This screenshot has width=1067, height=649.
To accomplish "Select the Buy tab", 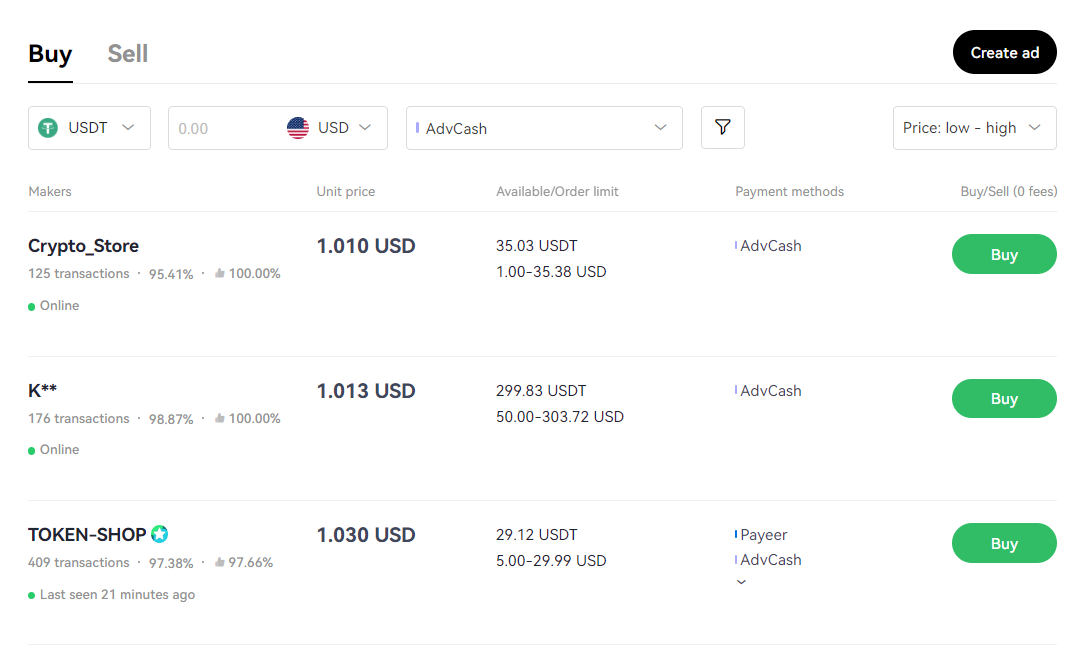I will click(50, 54).
